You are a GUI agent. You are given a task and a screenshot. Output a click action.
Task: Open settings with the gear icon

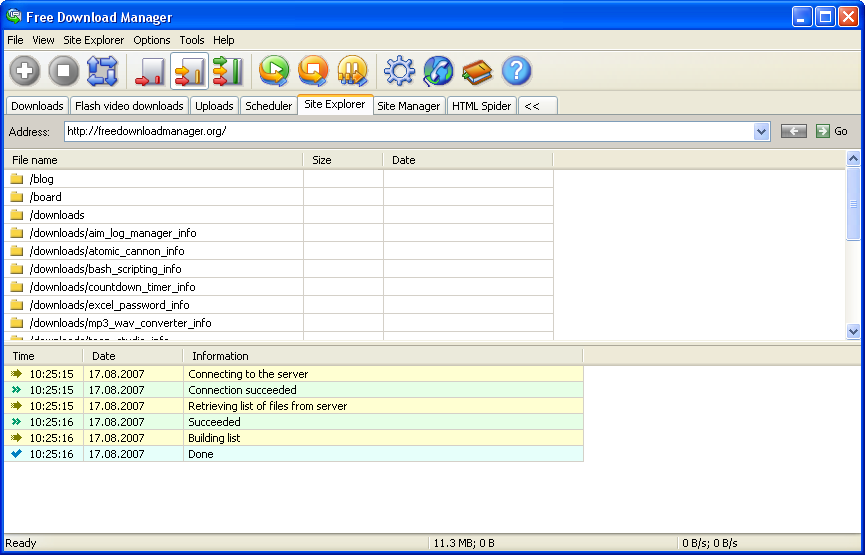pos(399,71)
